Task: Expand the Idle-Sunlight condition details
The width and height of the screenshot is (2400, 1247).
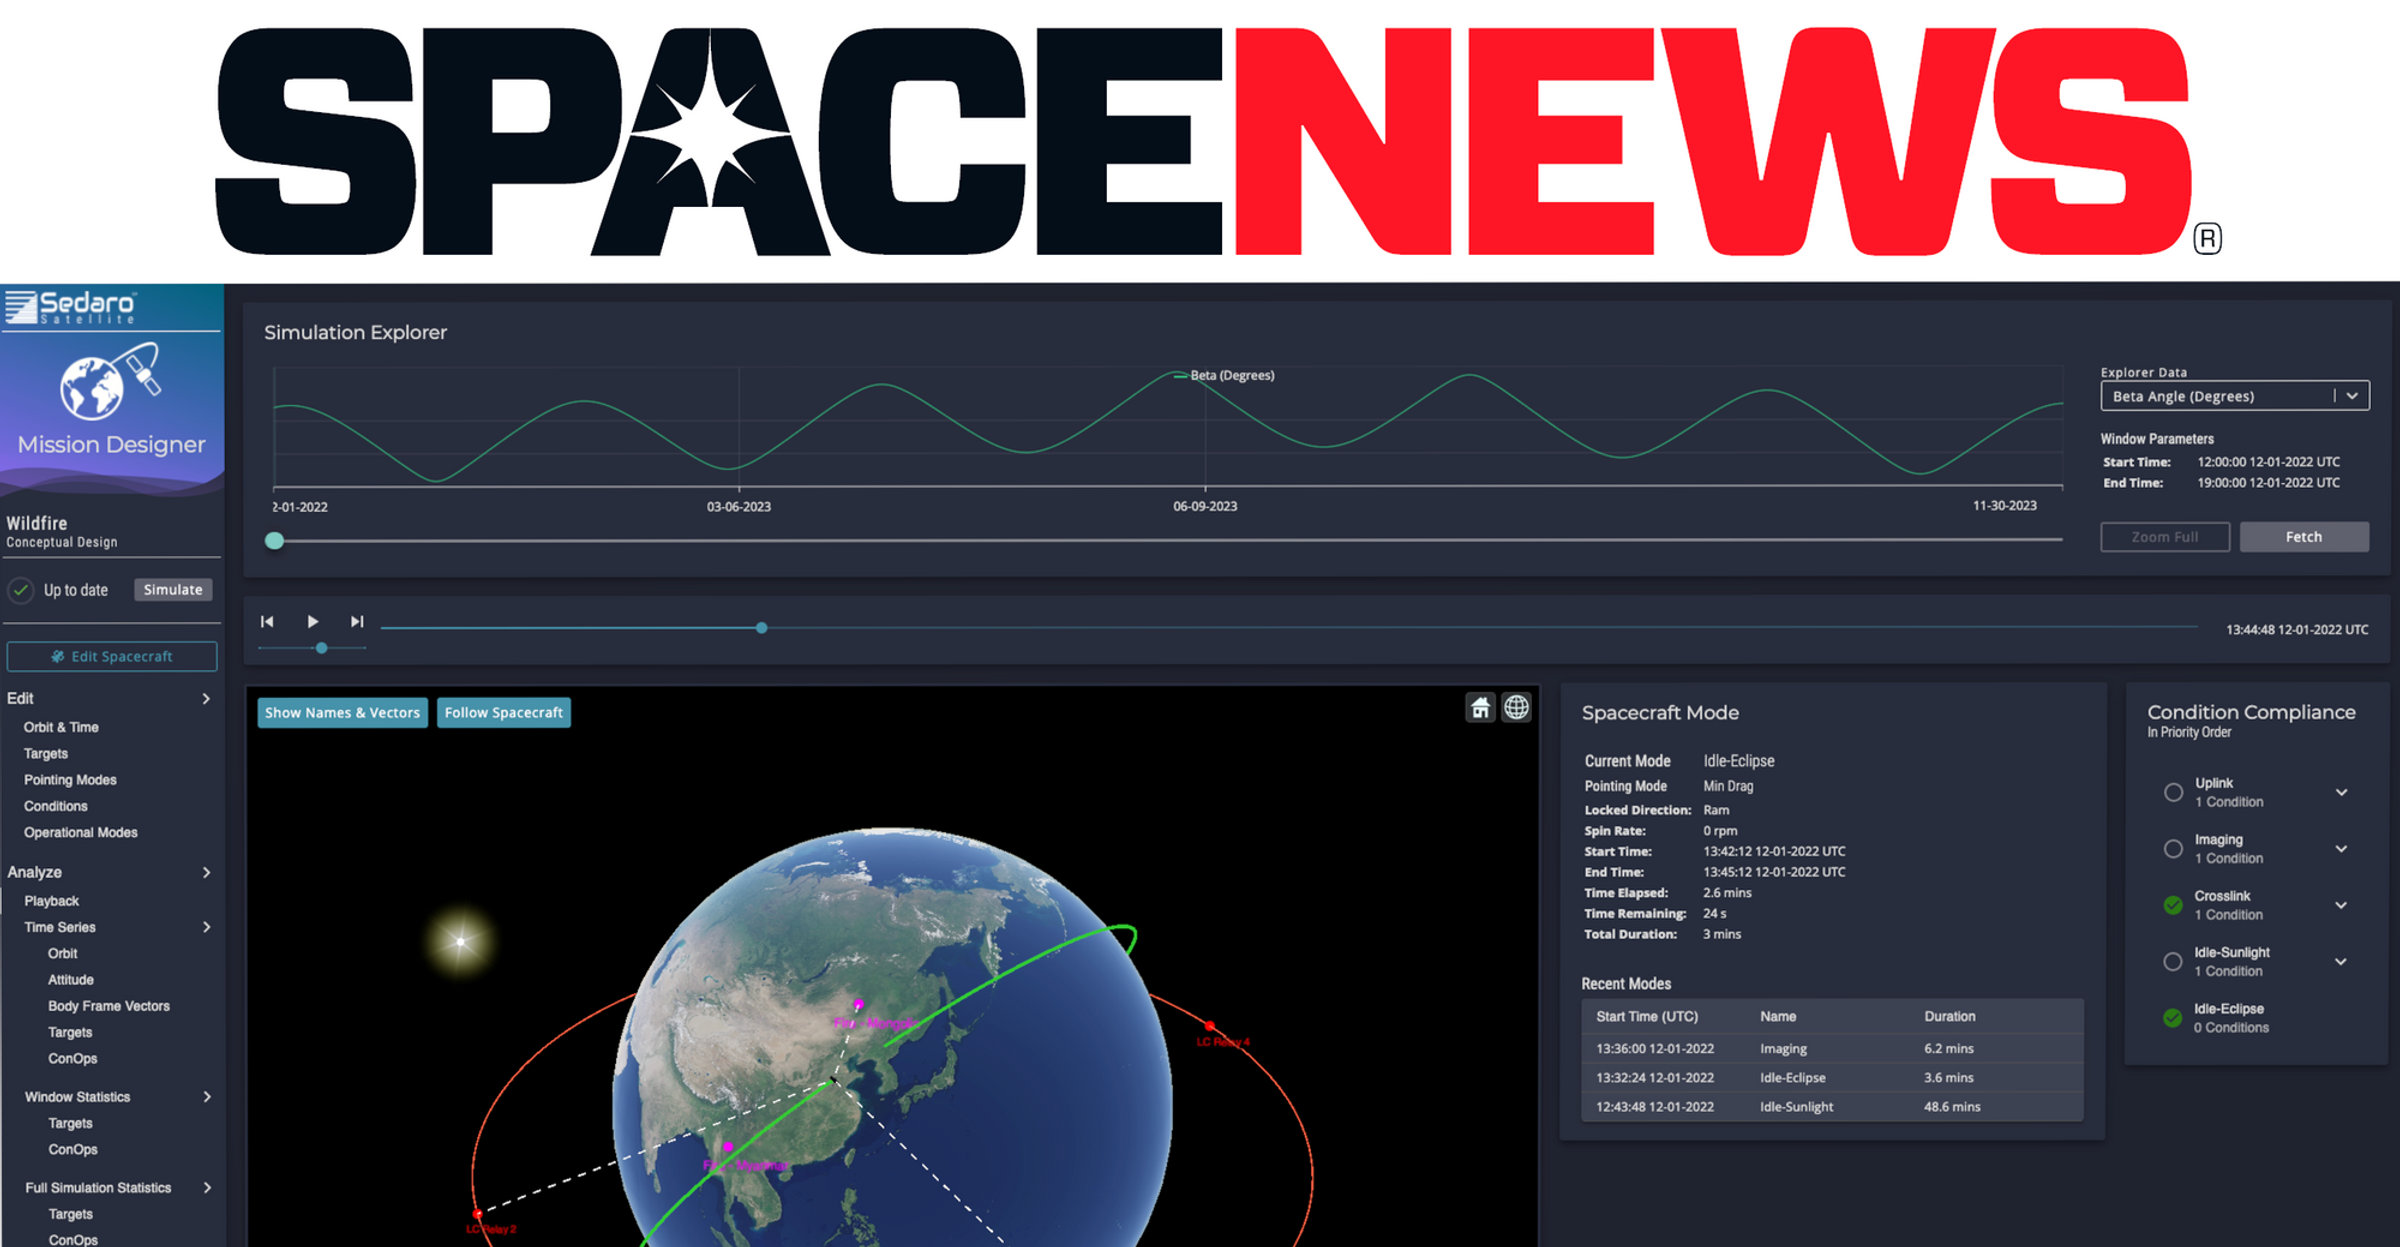Action: click(x=2342, y=962)
